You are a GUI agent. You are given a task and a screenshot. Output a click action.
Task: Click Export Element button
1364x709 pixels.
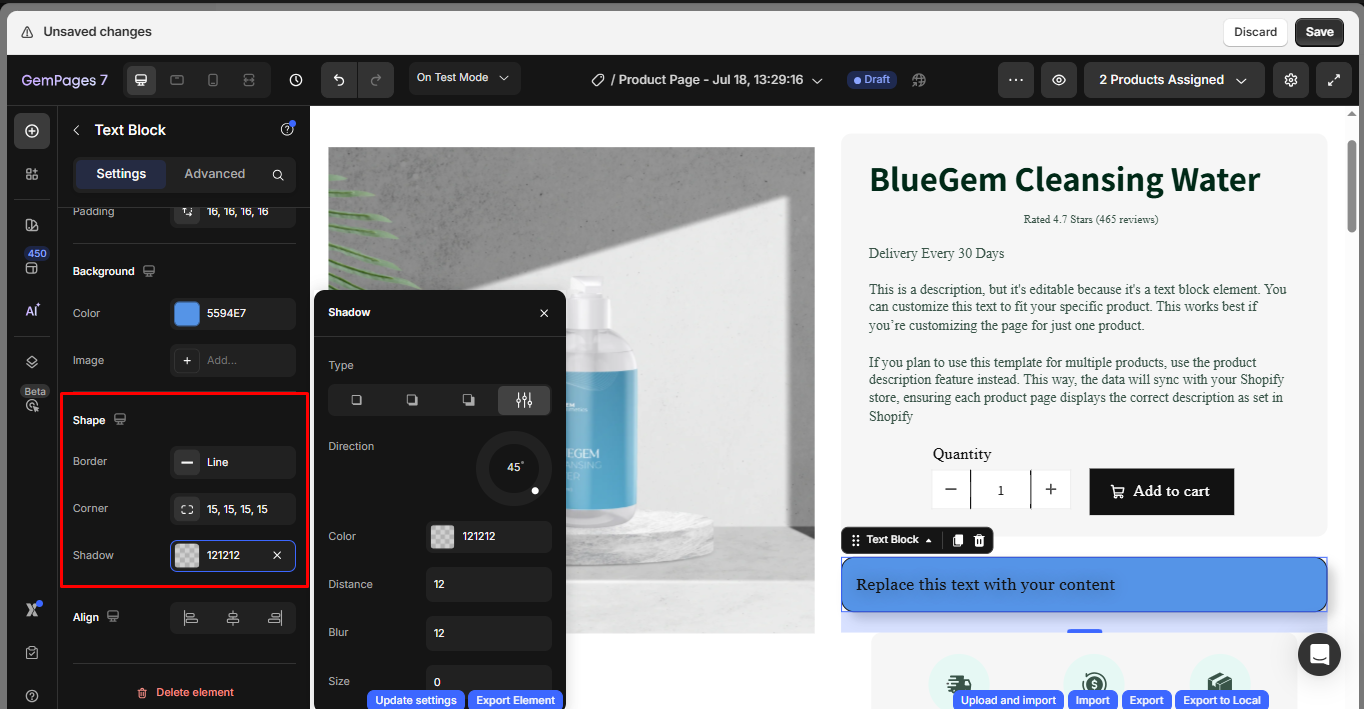tap(515, 700)
